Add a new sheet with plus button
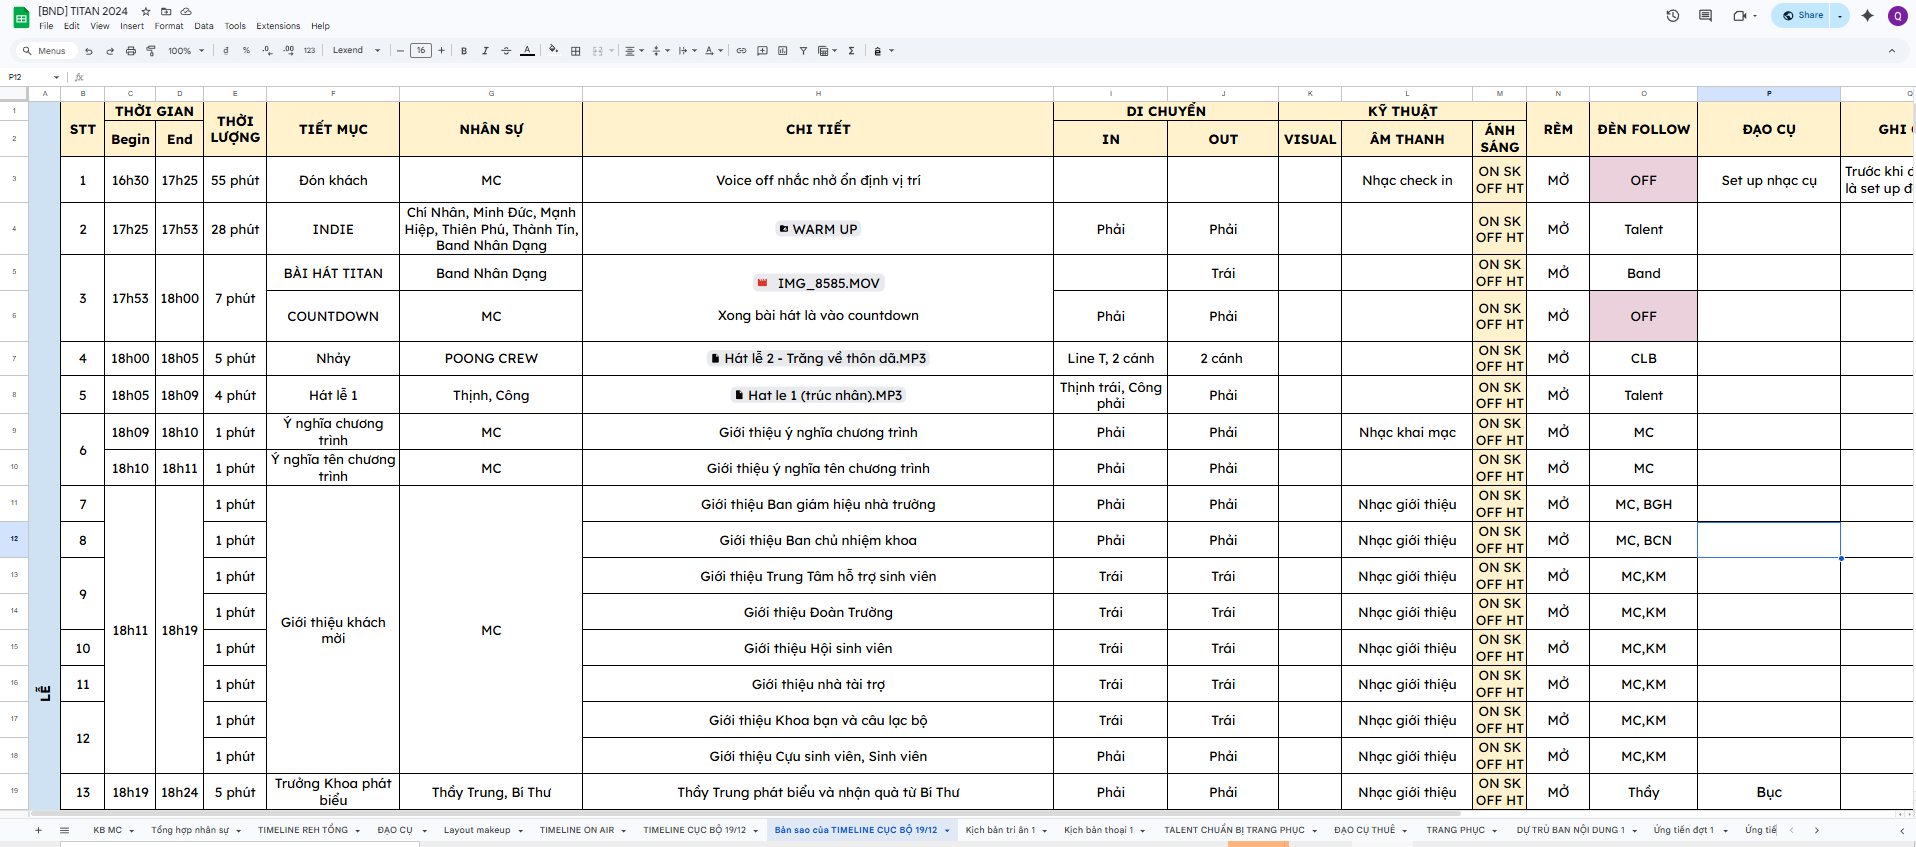The image size is (1916, 847). coord(38,830)
